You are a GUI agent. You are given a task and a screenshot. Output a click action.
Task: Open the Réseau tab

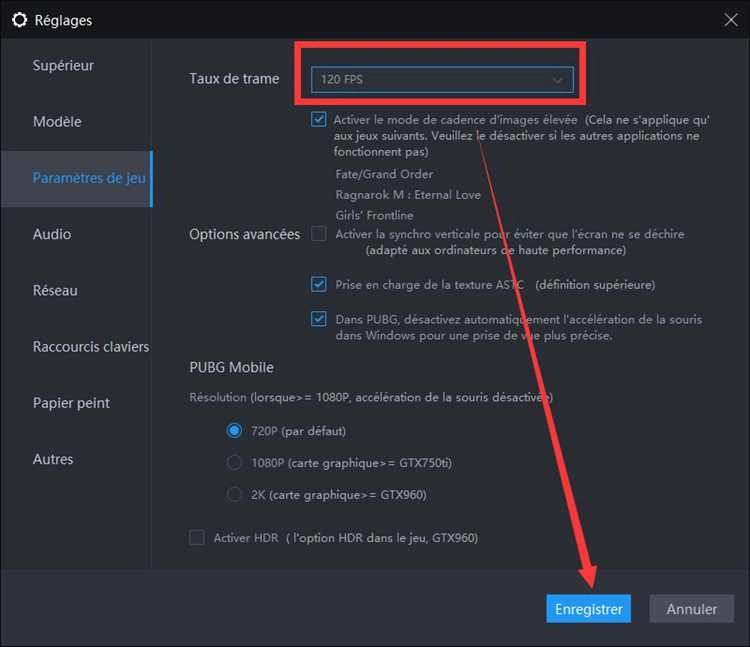coord(55,290)
